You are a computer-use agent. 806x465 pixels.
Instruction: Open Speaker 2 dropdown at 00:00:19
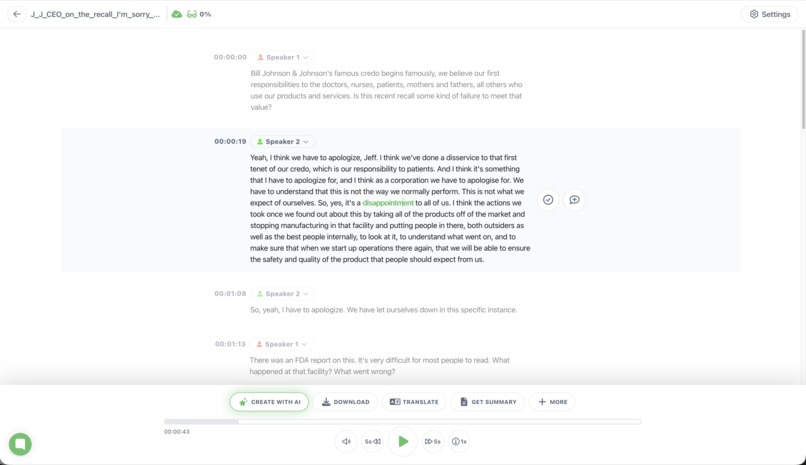click(x=283, y=141)
